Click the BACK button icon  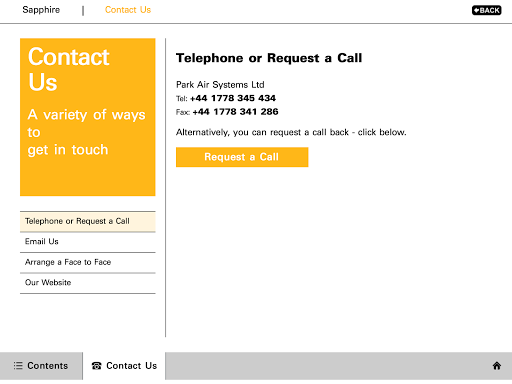[x=486, y=10]
